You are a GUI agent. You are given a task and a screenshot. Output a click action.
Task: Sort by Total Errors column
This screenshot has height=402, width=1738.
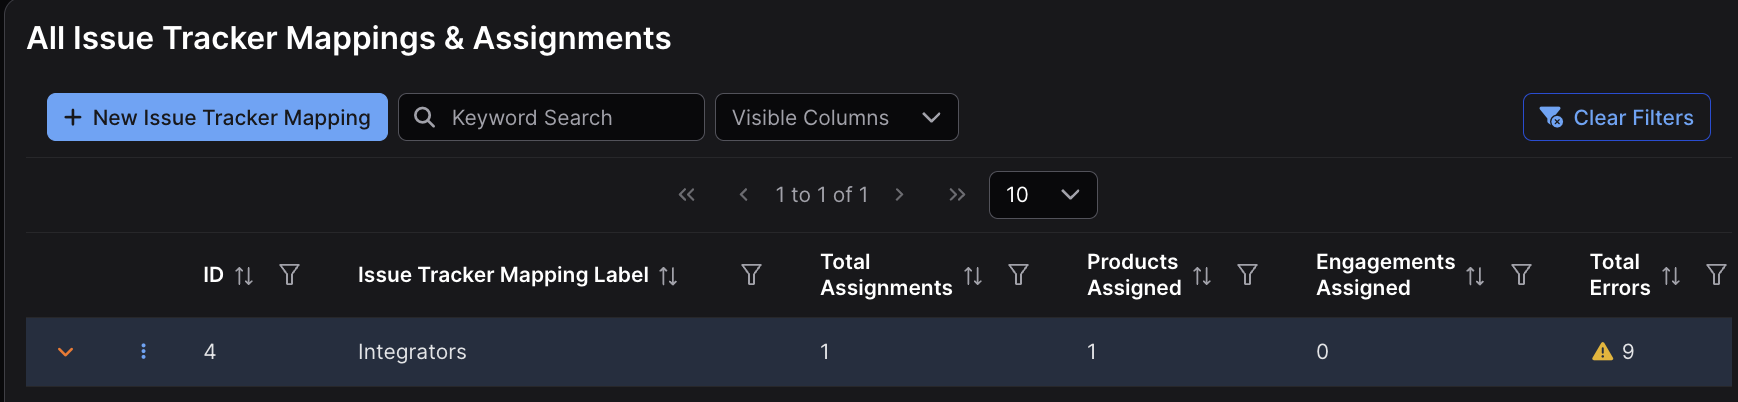pyautogui.click(x=1671, y=276)
